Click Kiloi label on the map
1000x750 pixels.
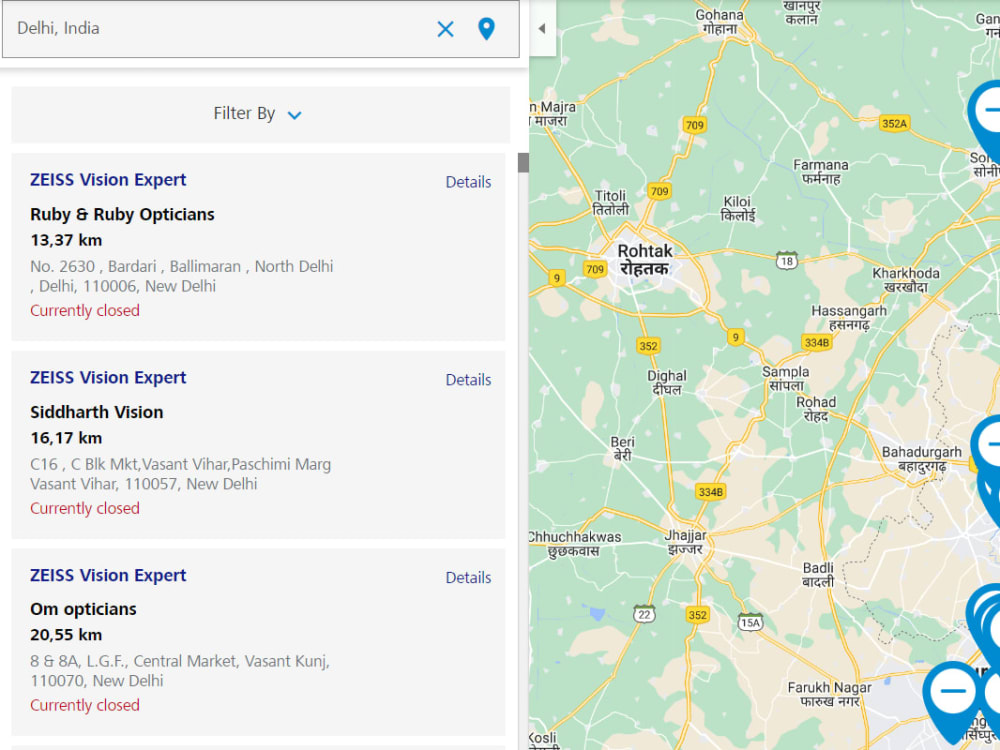tap(737, 209)
